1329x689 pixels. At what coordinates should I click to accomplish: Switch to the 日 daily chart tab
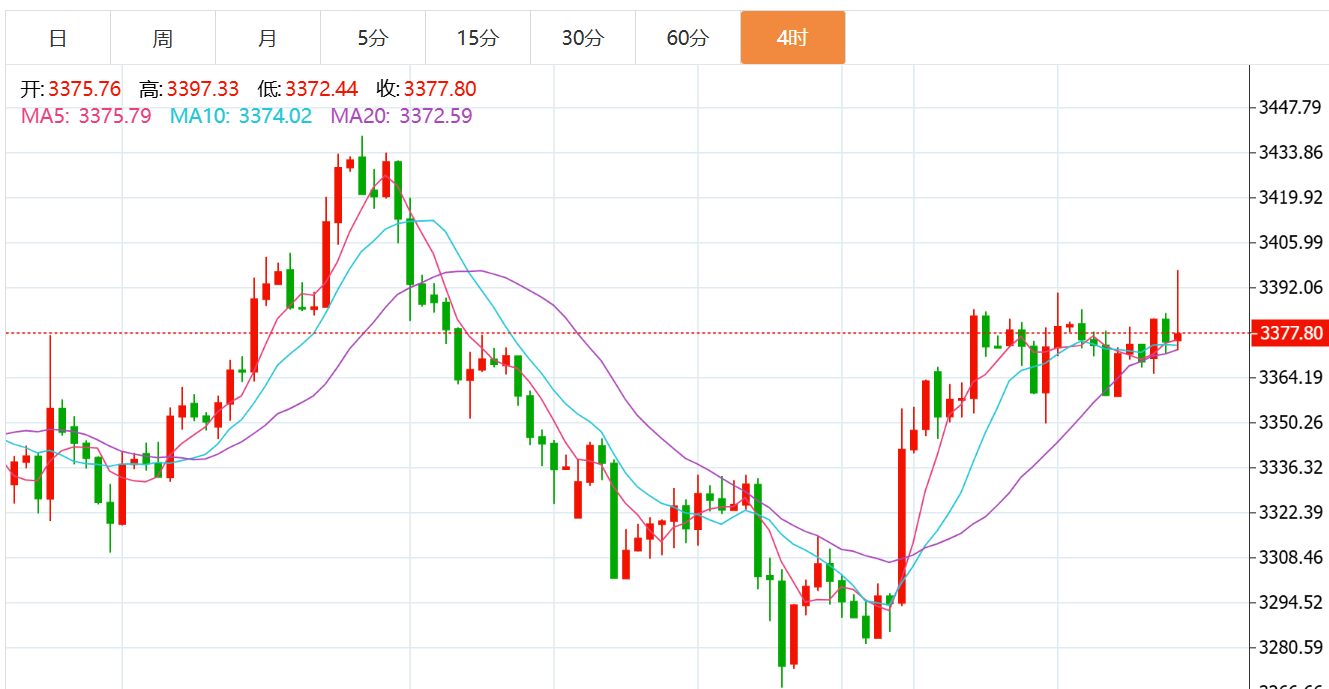pos(58,38)
